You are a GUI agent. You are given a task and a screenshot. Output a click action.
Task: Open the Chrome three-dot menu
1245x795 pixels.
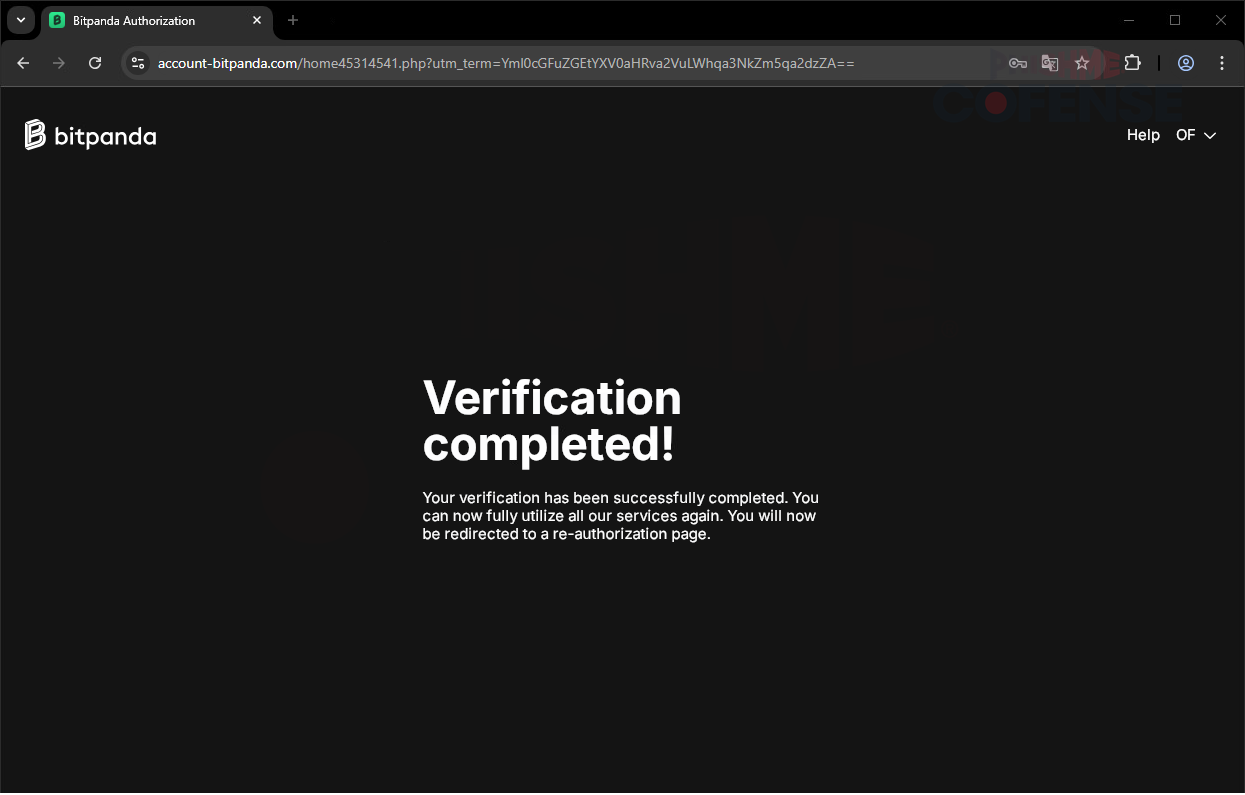point(1222,63)
